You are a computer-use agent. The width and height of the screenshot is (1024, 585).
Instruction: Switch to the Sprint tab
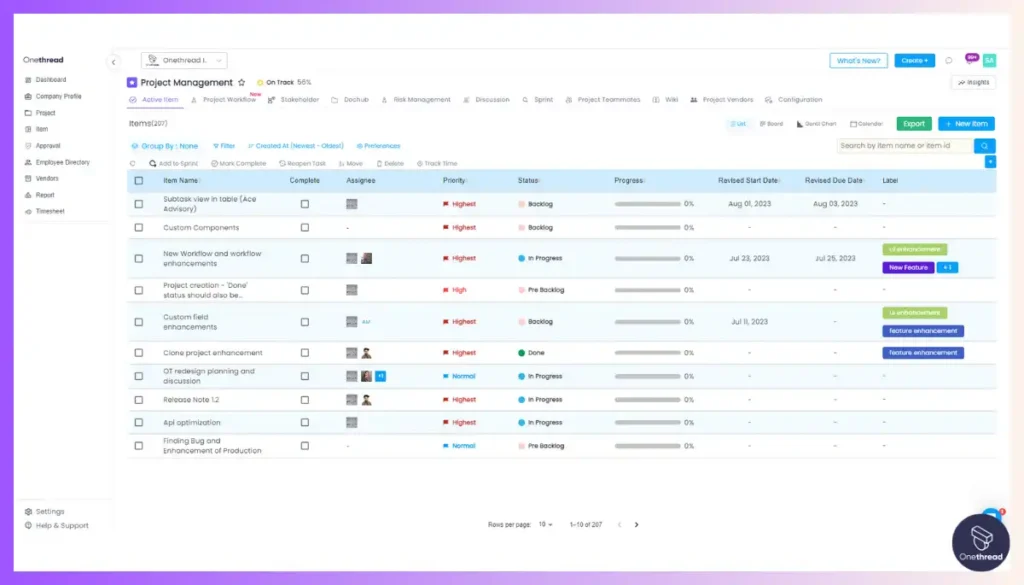tap(537, 100)
